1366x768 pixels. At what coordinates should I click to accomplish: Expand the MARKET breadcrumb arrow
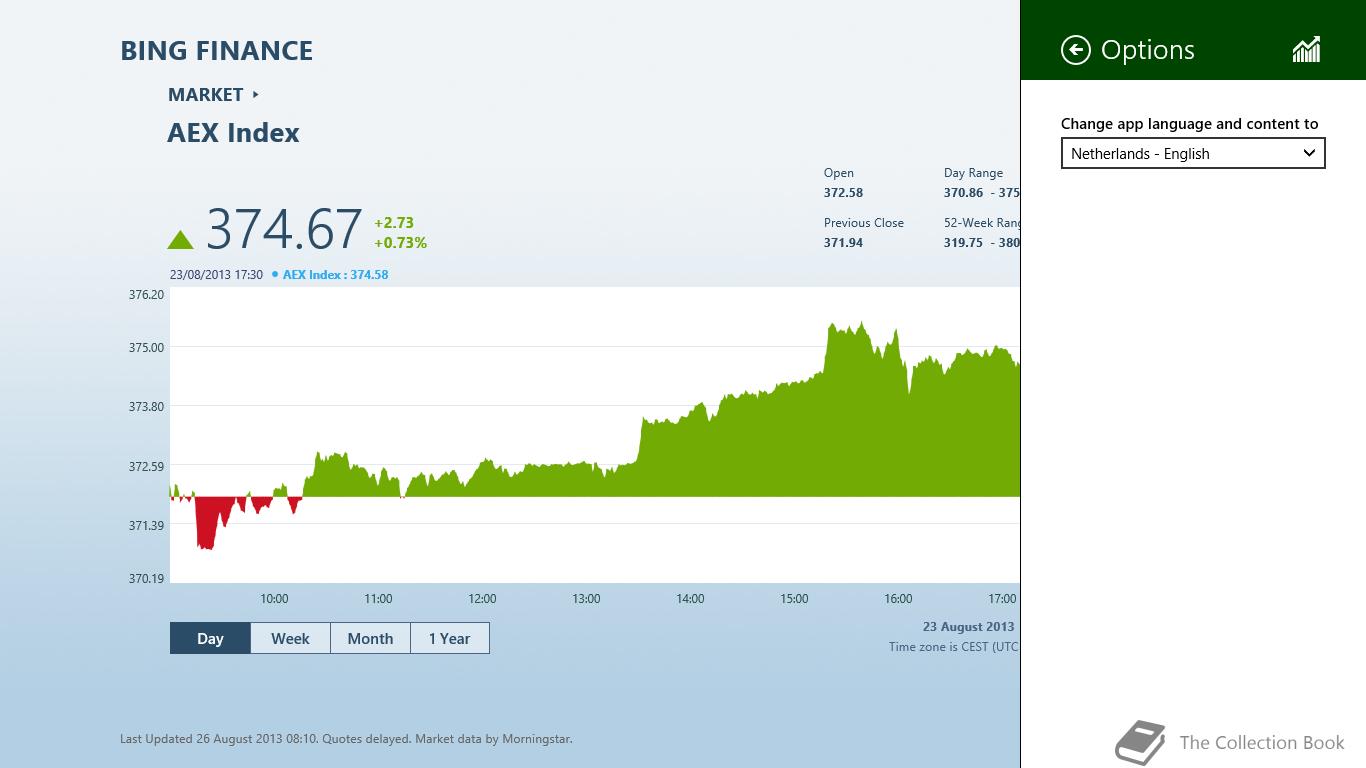tap(256, 94)
